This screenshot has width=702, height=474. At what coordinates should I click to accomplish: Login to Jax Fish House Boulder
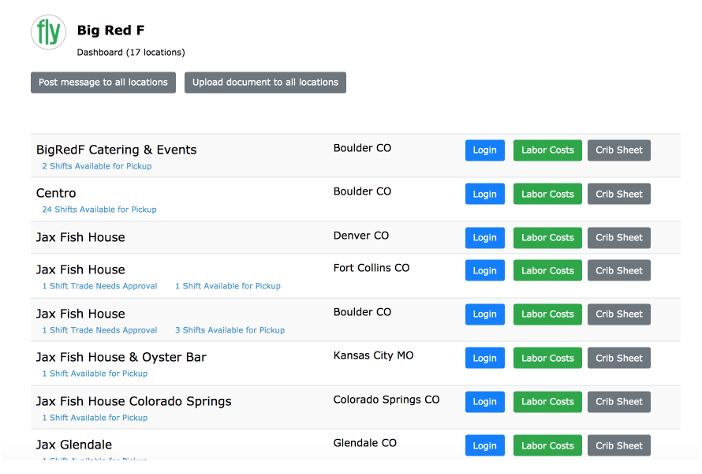click(x=485, y=314)
